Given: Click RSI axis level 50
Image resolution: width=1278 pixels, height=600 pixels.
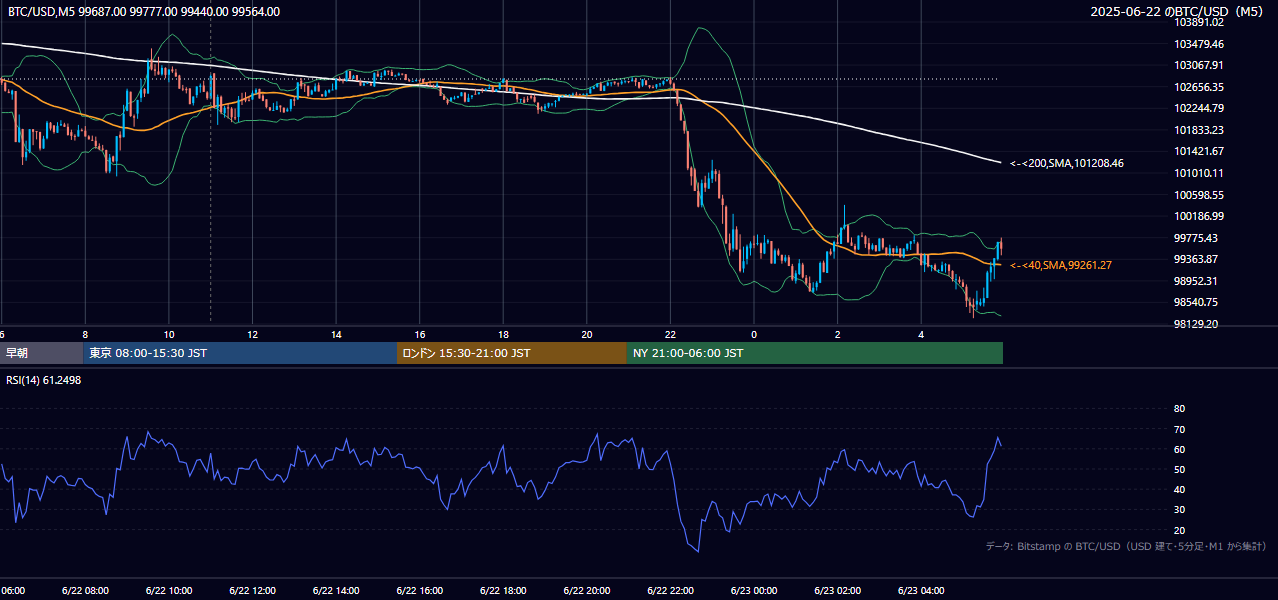Looking at the screenshot, I should [x=1179, y=470].
